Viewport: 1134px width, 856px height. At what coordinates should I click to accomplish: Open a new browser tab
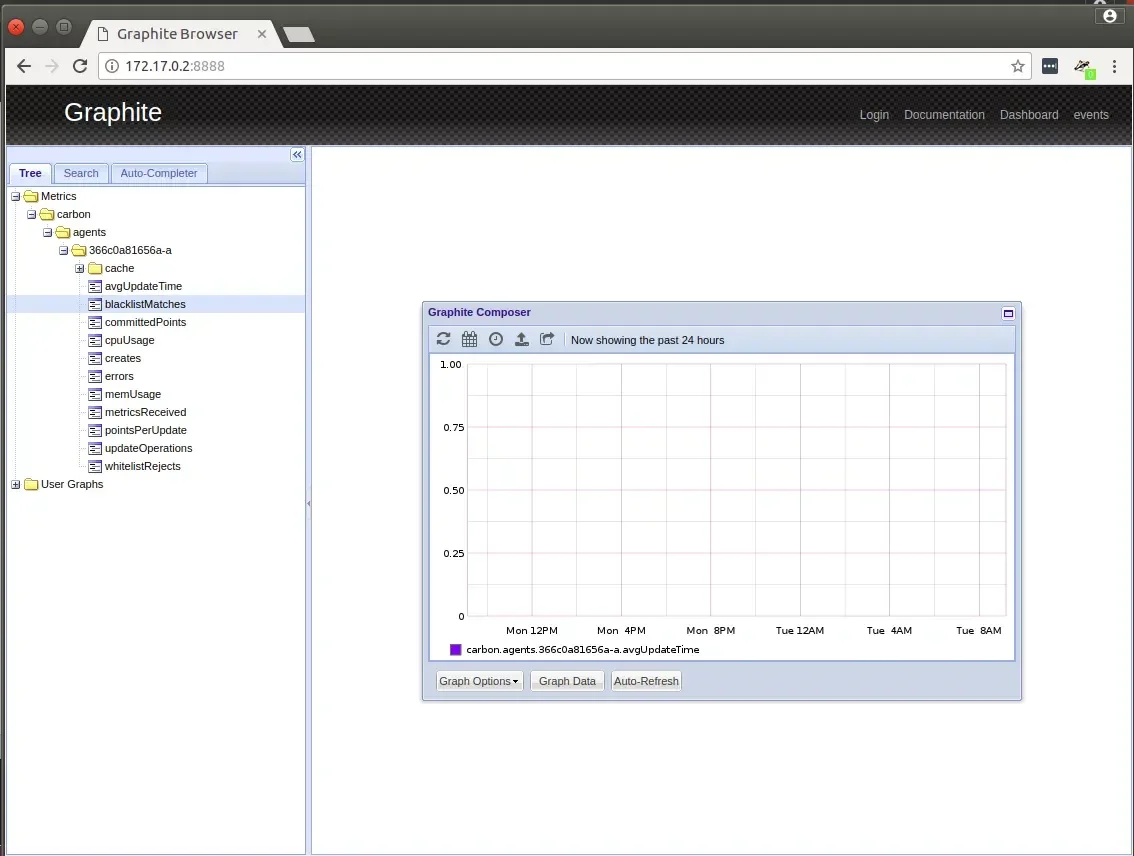point(299,34)
